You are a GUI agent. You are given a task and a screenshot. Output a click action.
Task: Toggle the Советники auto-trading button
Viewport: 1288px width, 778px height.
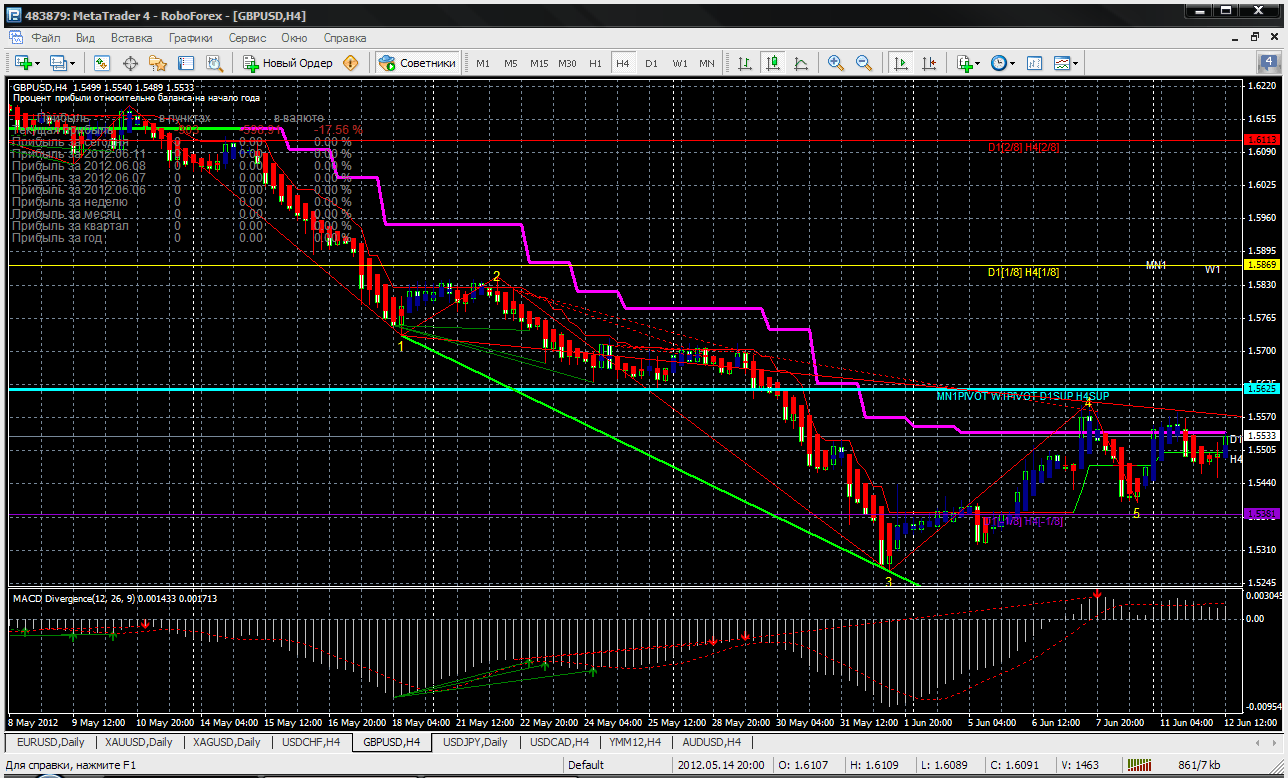coord(417,63)
